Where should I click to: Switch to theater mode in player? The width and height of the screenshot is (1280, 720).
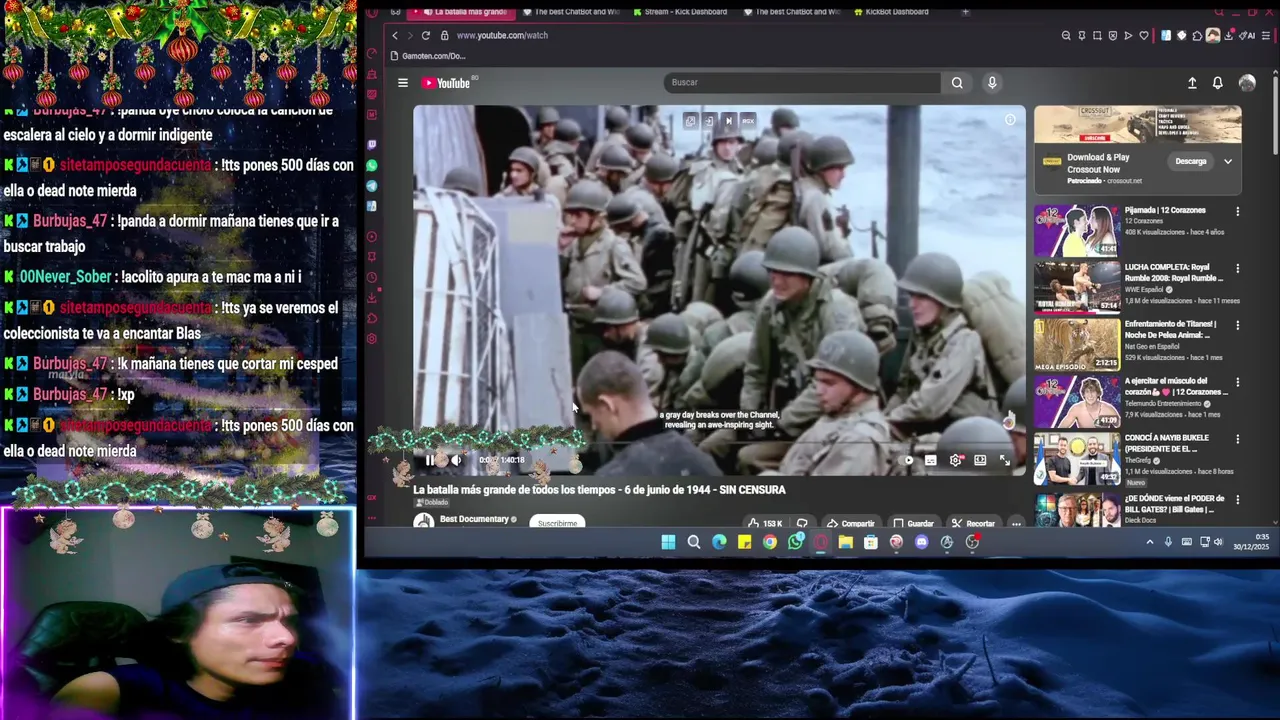pyautogui.click(x=980, y=460)
